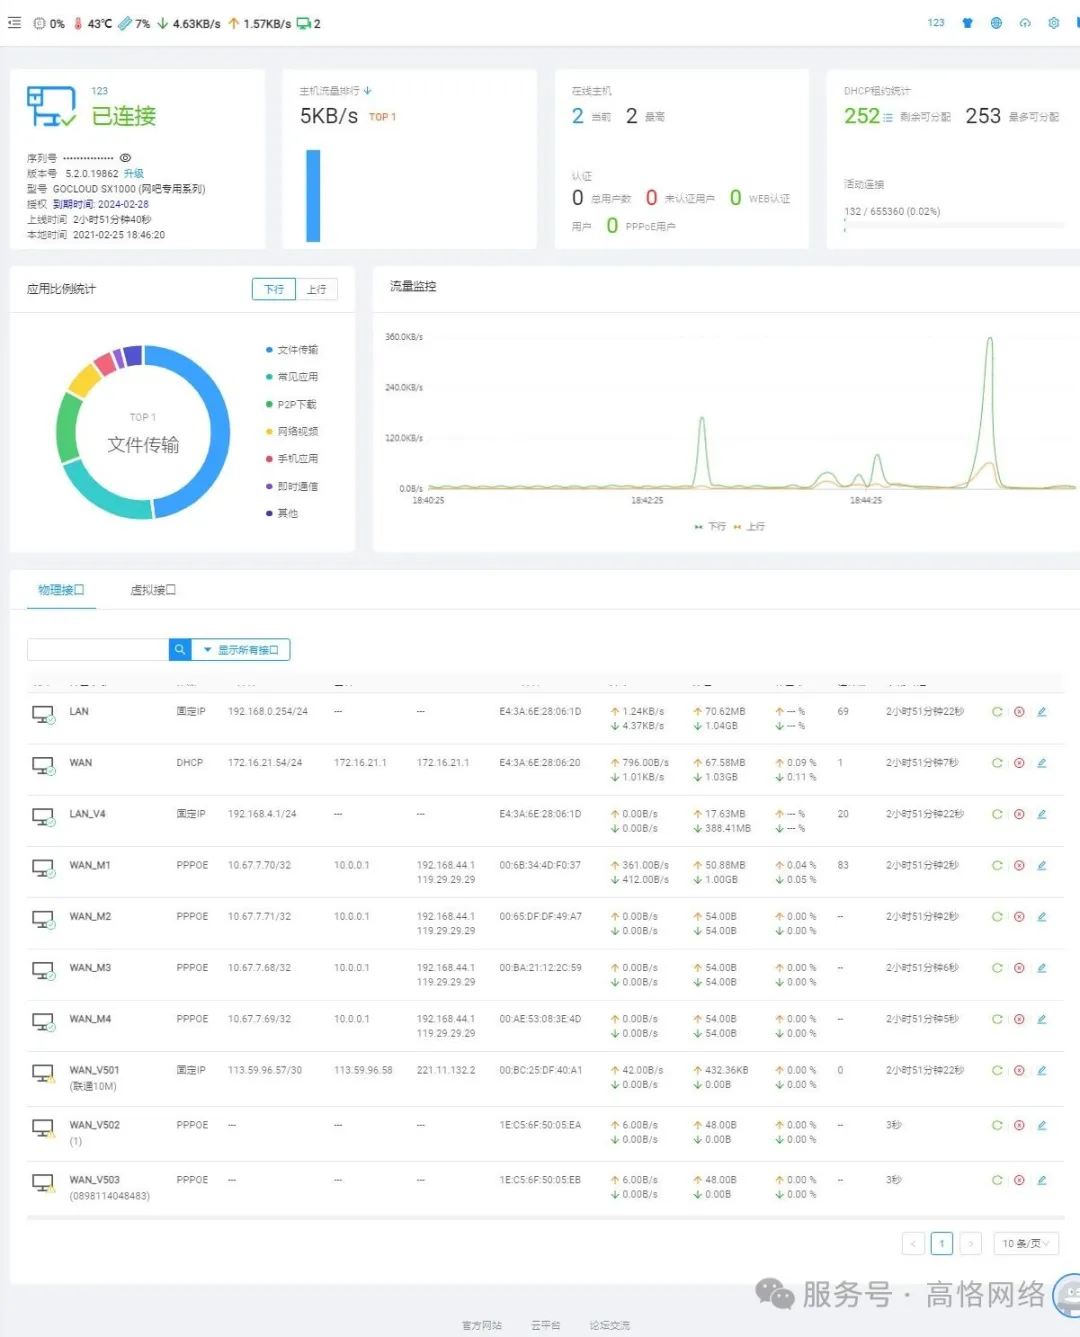Switch app ratio chart to 上行
The width and height of the screenshot is (1080, 1337).
click(x=317, y=289)
